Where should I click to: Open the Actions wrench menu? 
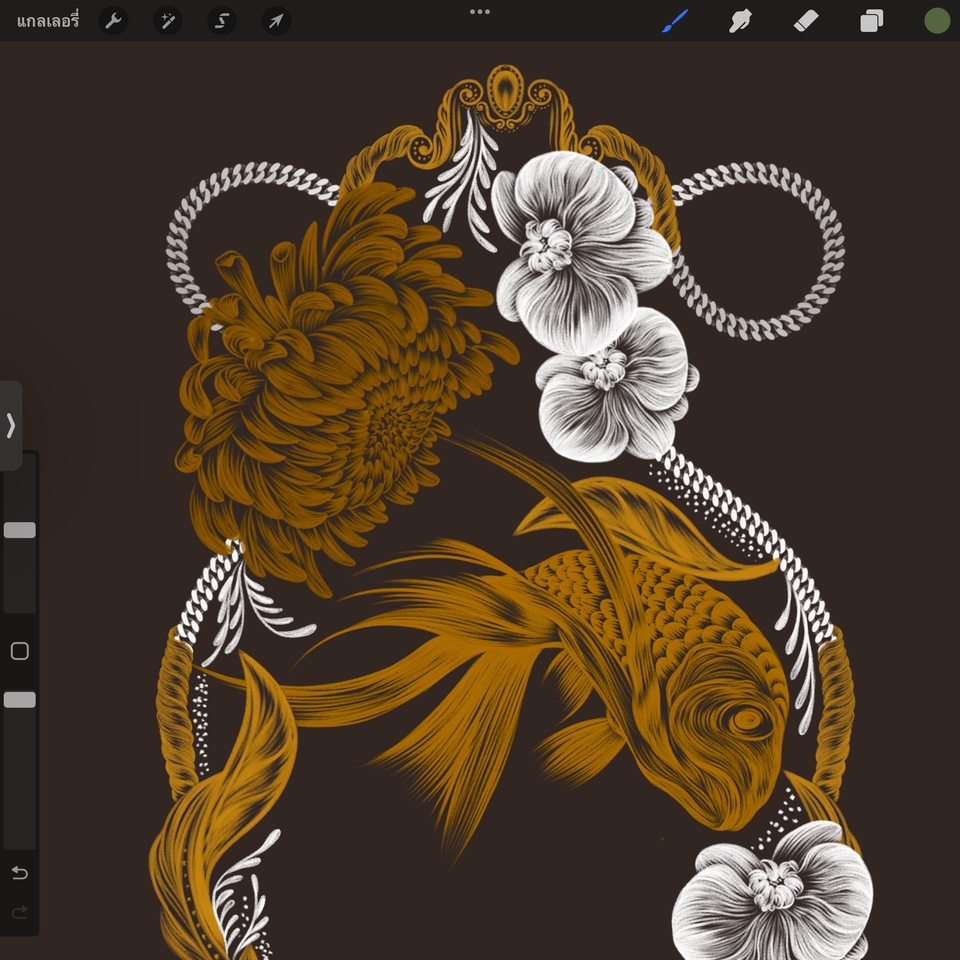tap(113, 21)
